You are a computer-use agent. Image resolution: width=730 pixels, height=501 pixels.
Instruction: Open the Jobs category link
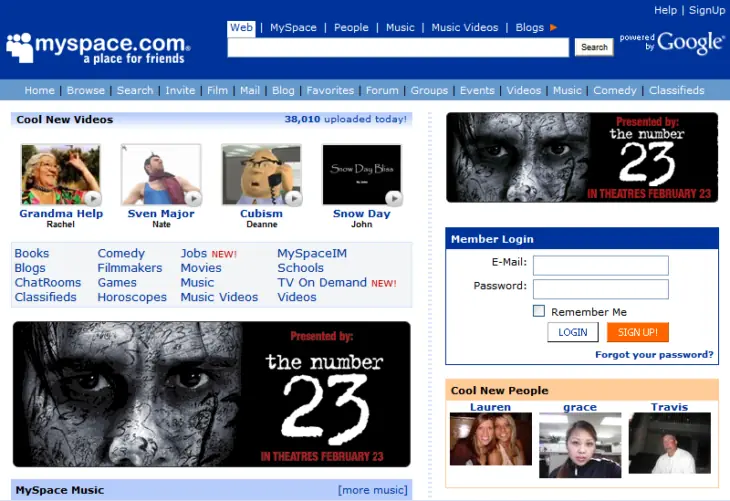(194, 253)
